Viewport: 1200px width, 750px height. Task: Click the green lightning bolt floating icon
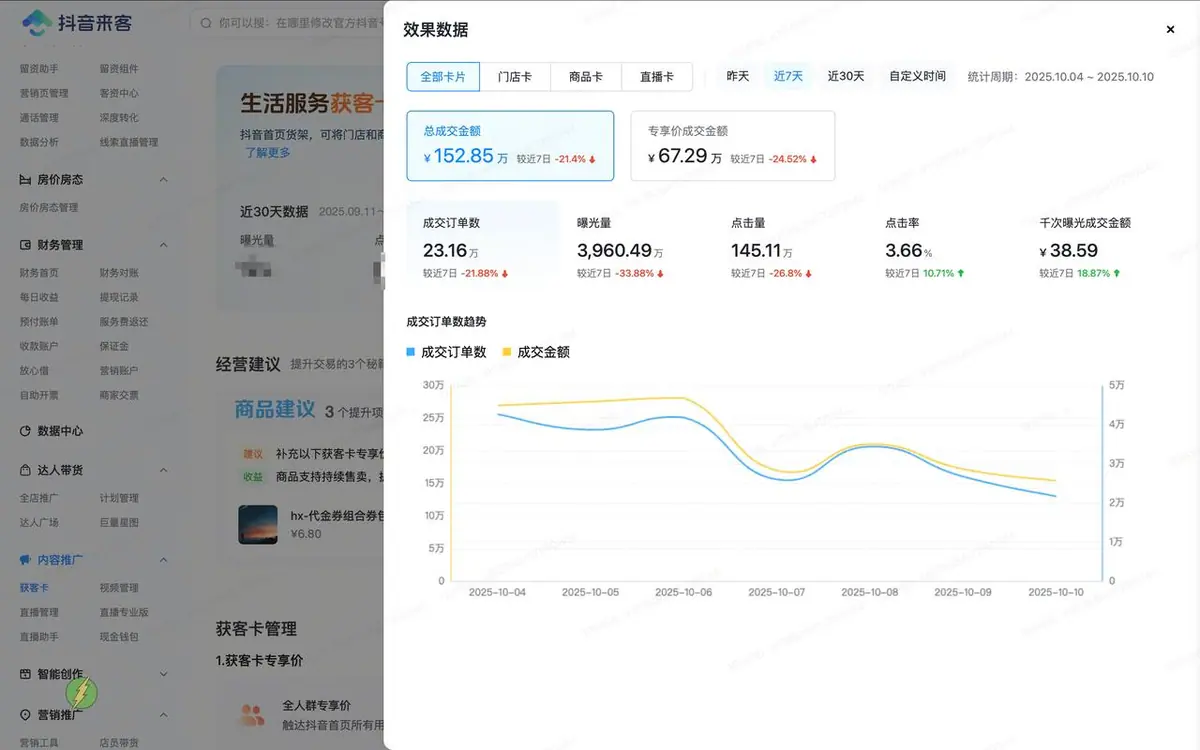(x=82, y=693)
